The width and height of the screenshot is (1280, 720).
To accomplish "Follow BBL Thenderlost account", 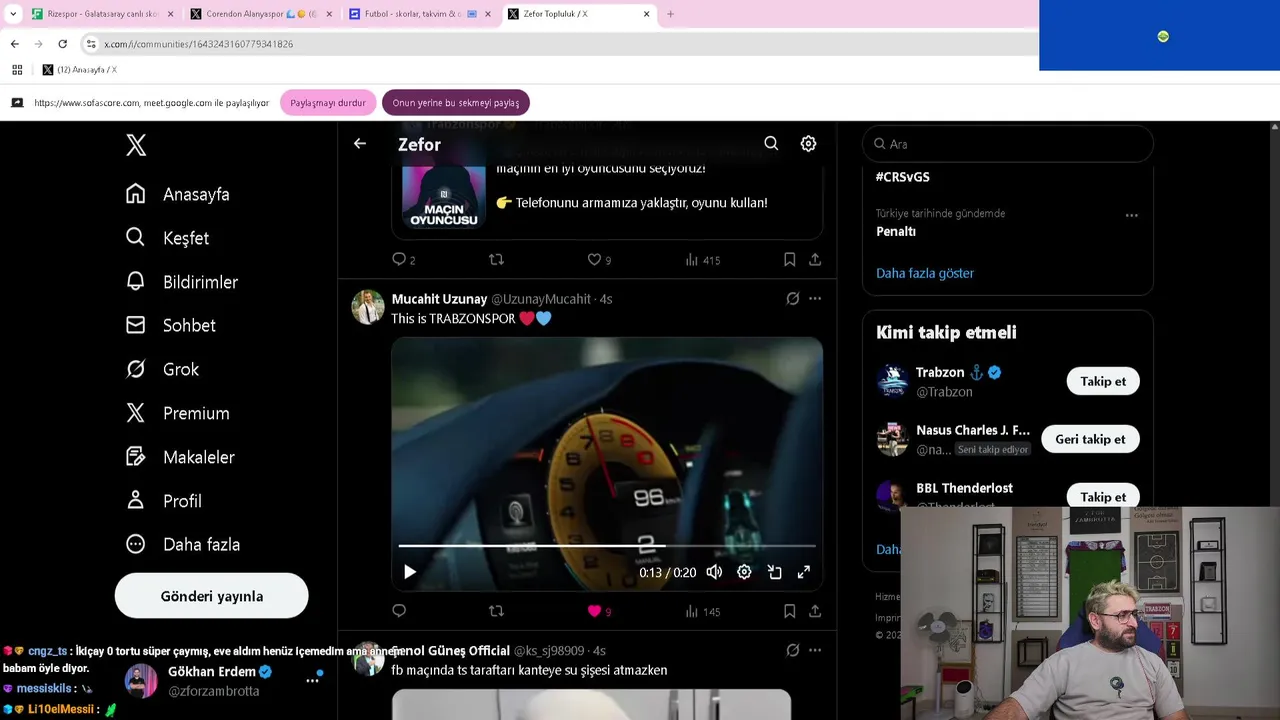I will click(1103, 497).
